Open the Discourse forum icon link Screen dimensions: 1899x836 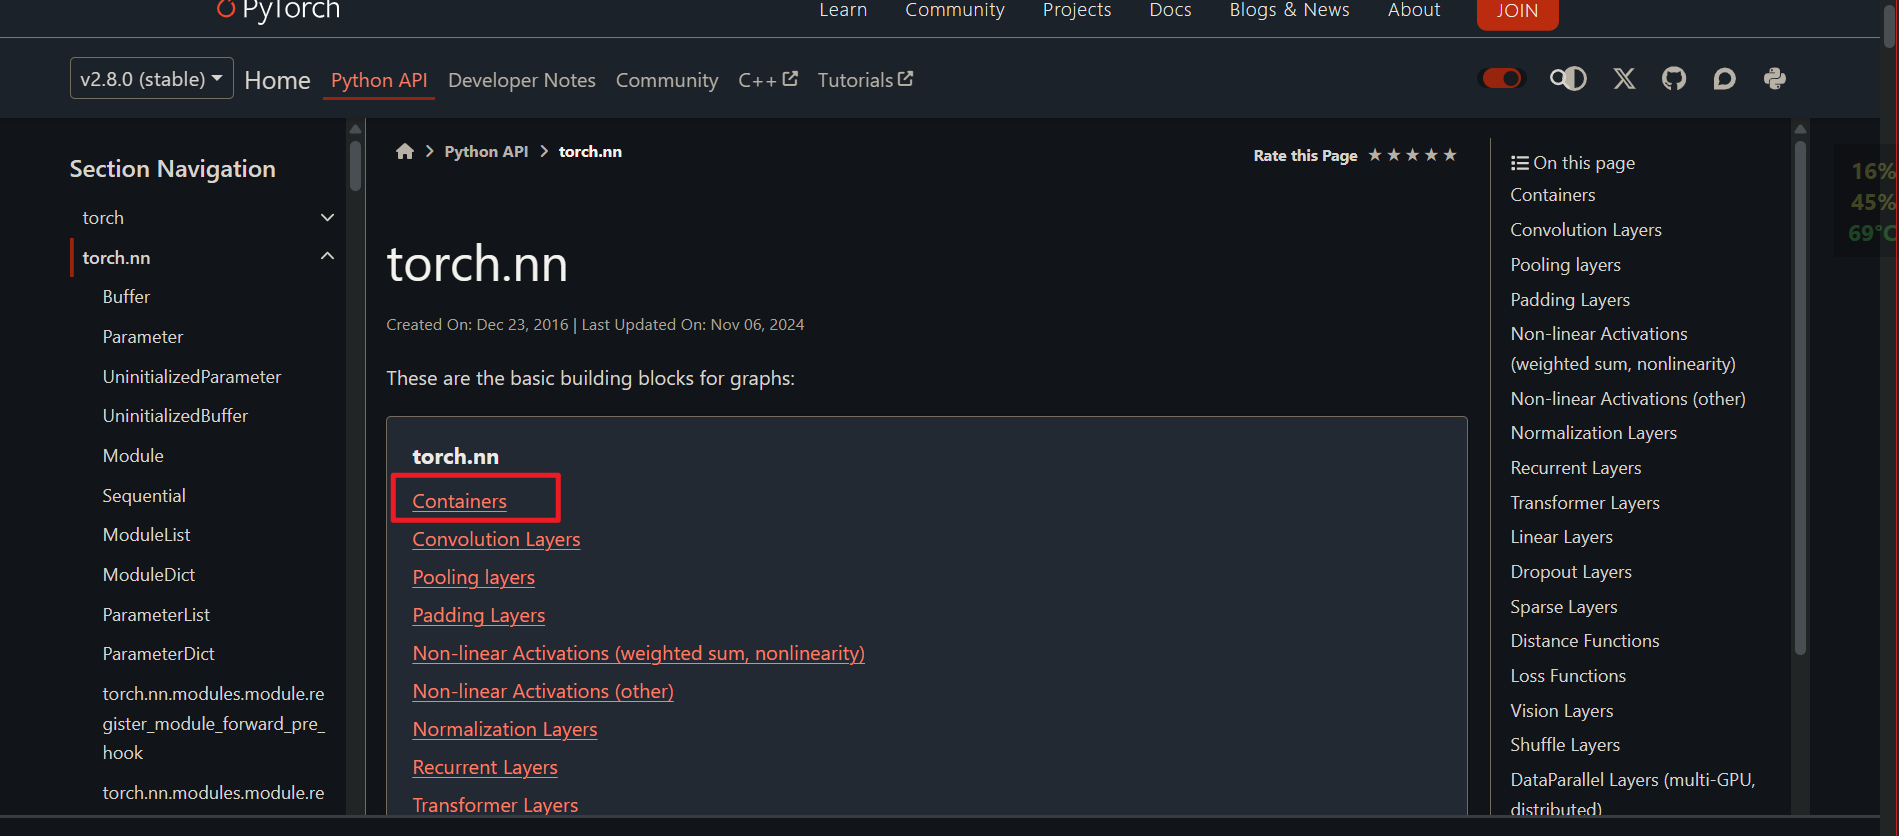tap(1724, 79)
